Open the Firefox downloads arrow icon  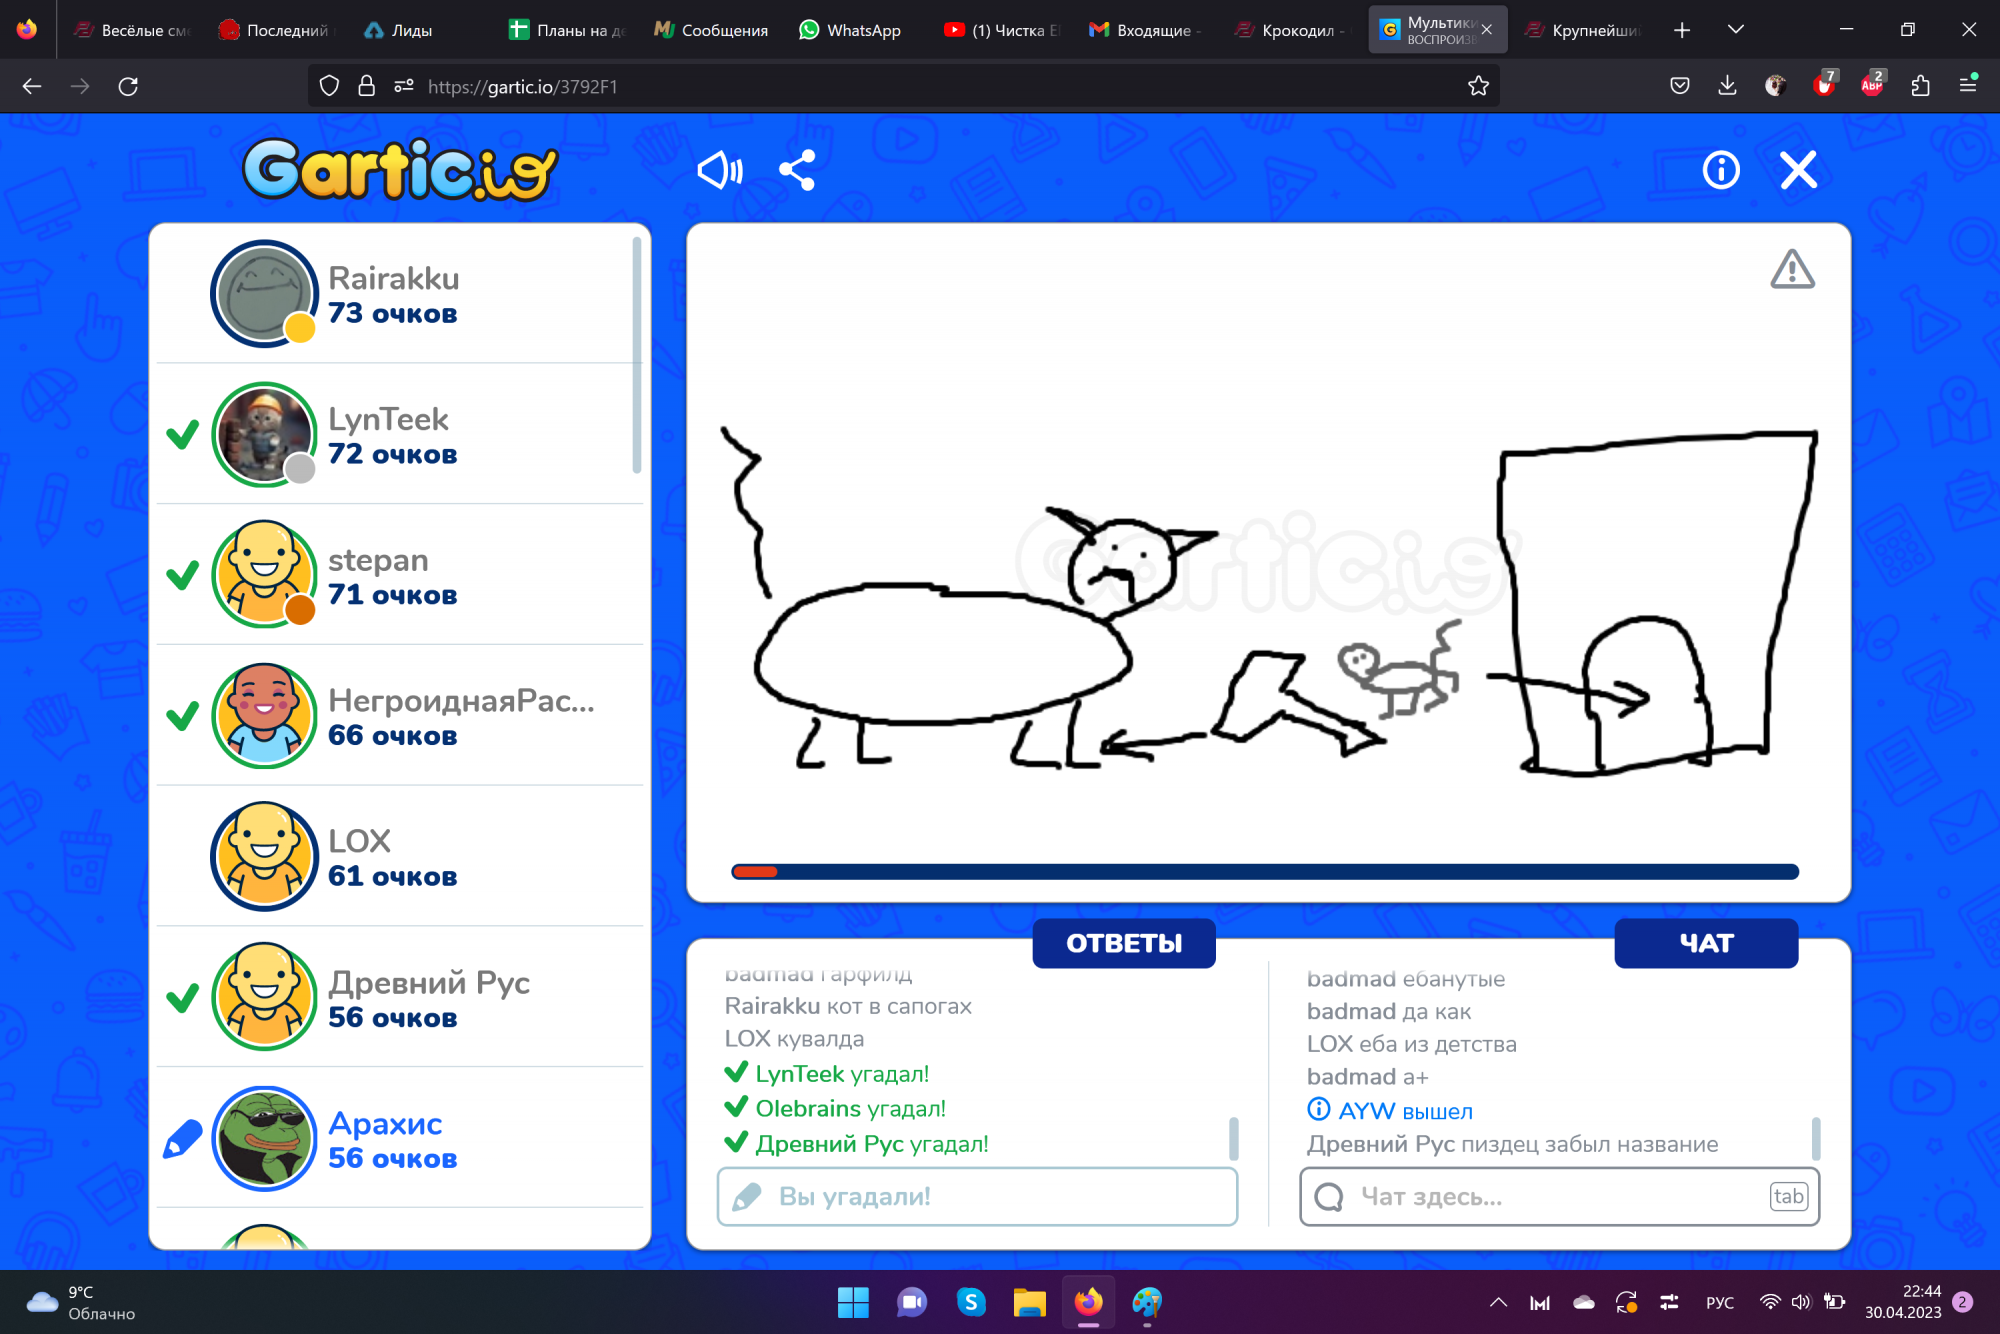1727,86
